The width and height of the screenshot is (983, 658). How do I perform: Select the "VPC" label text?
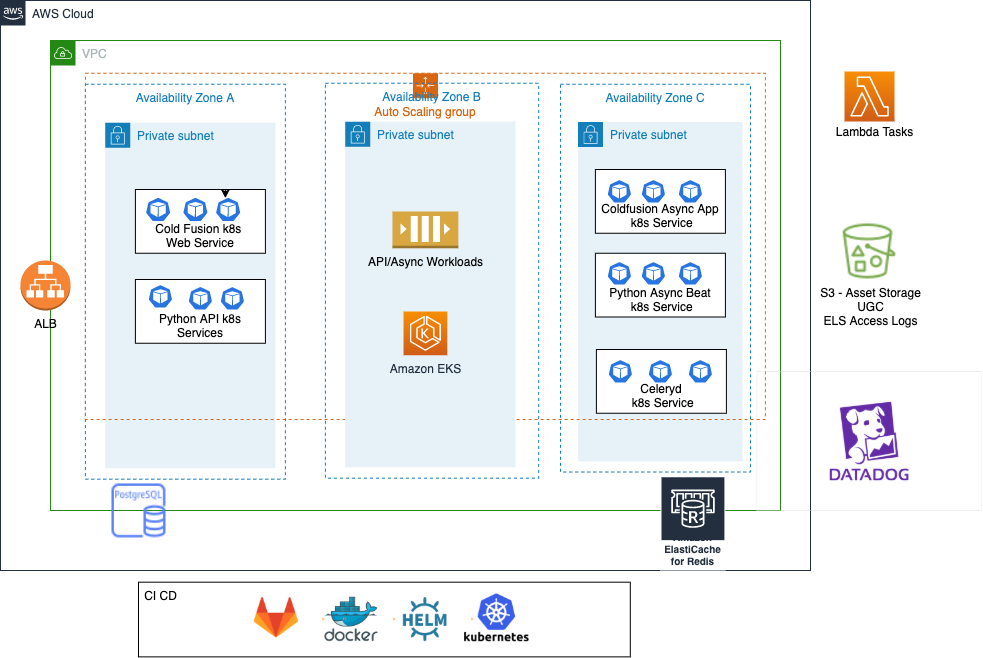94,54
